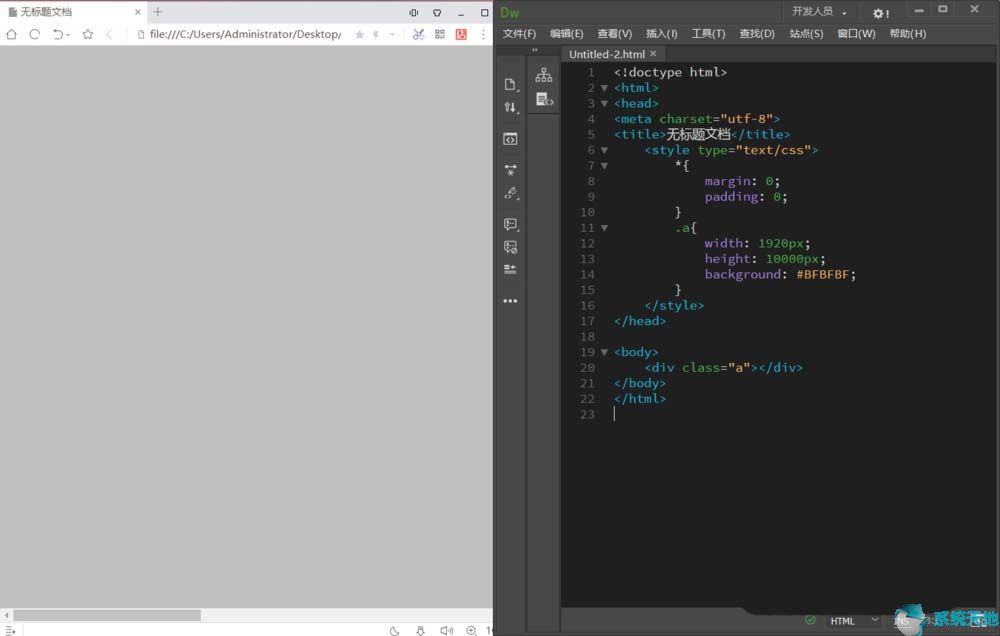Image resolution: width=1000 pixels, height=636 pixels.
Task: Click the browser scrollbar left arrow
Action: click(x=6, y=616)
